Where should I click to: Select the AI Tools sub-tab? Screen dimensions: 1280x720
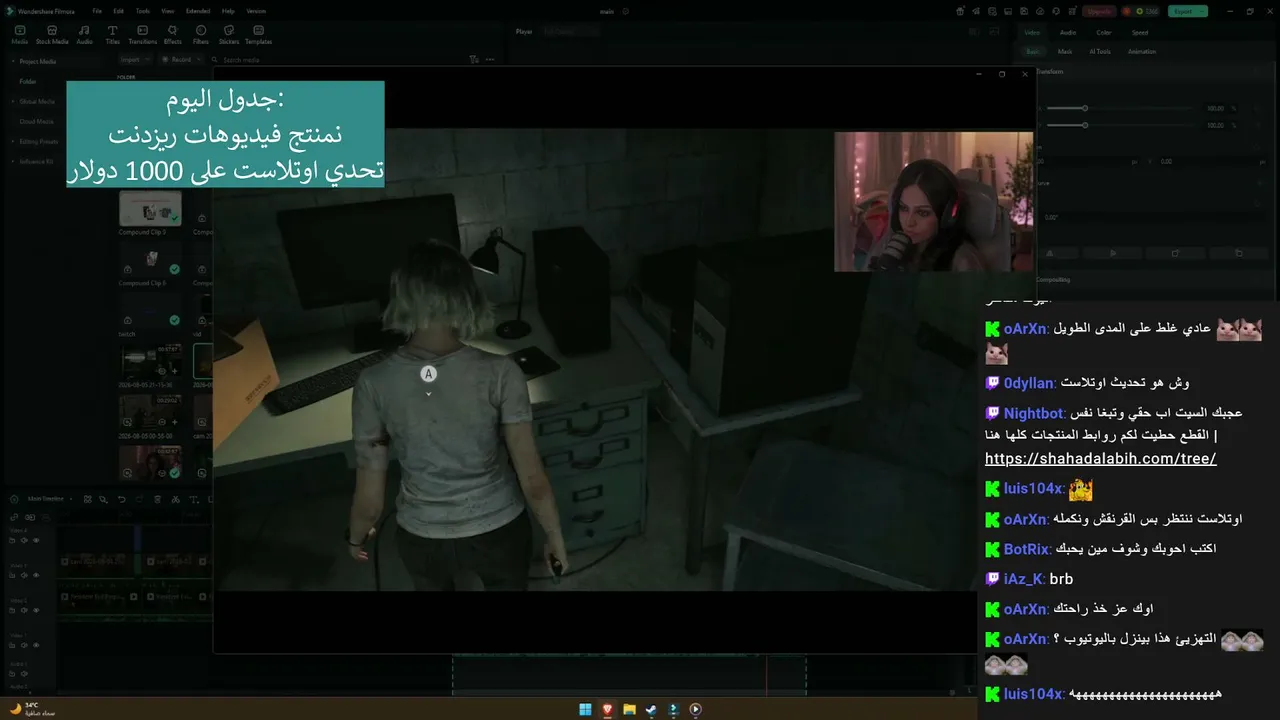(x=1100, y=51)
